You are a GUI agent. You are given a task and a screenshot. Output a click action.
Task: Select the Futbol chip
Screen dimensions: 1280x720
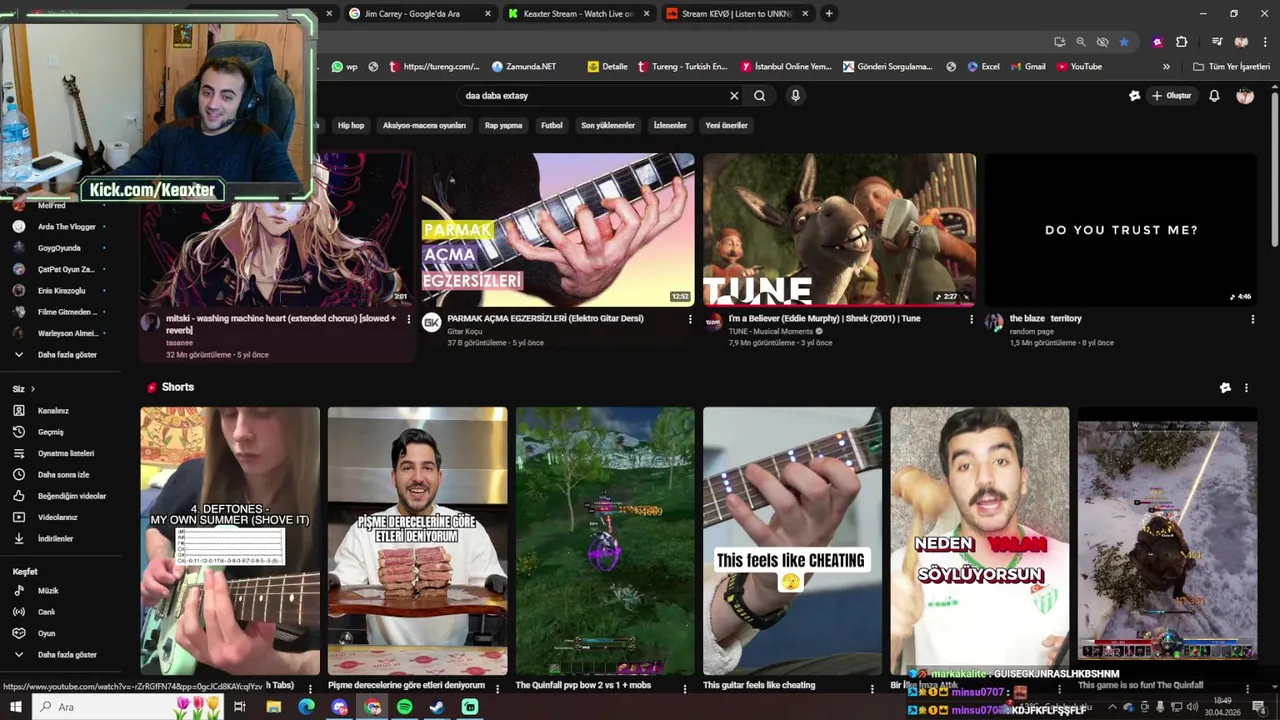click(552, 126)
